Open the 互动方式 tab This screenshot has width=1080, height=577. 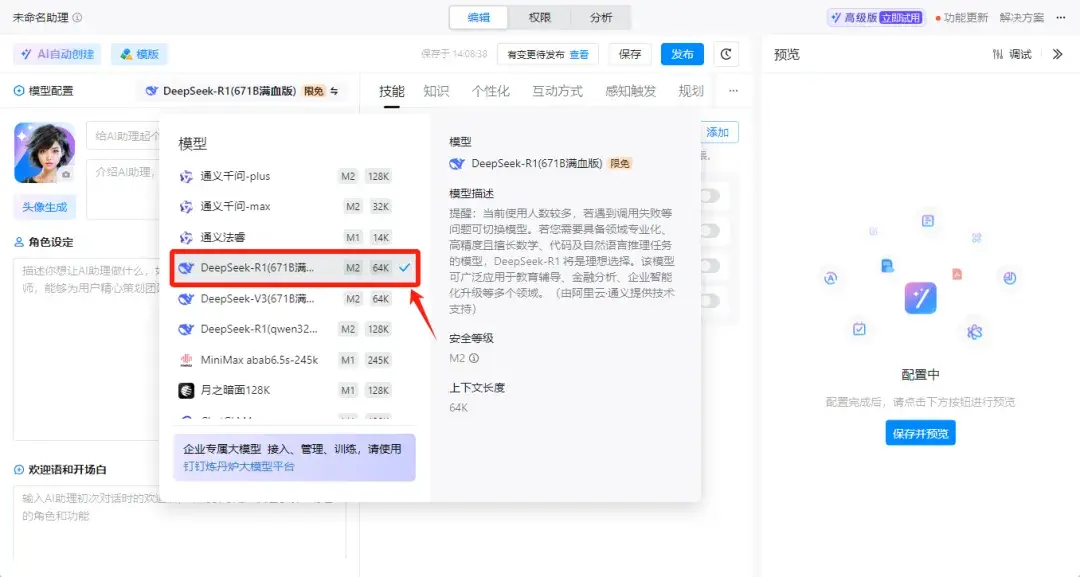pos(557,91)
